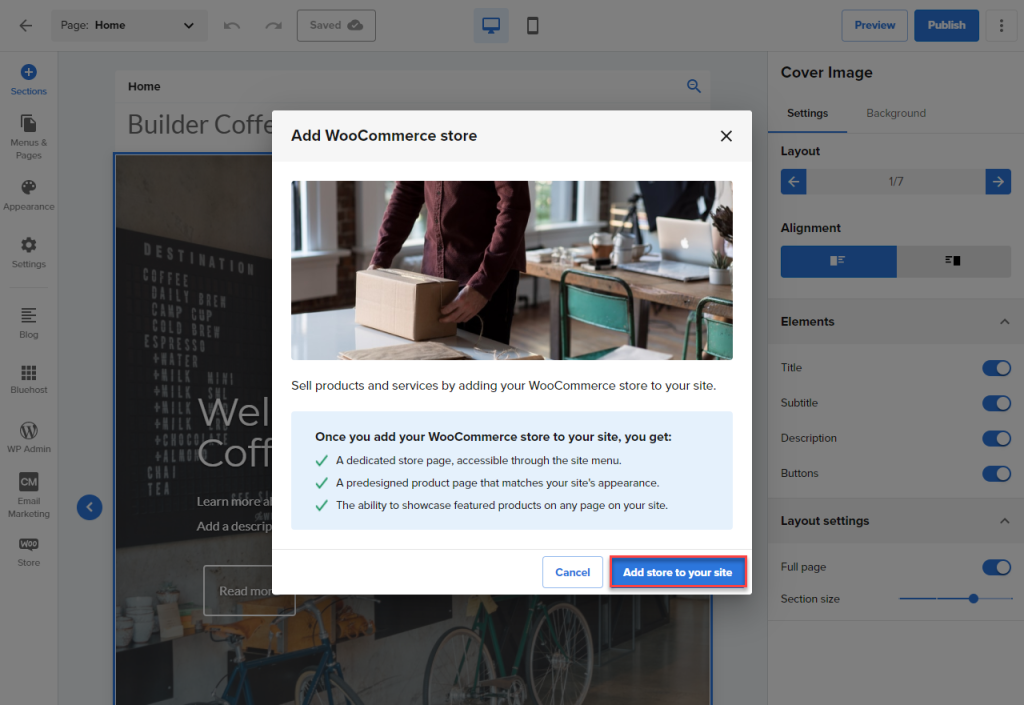The image size is (1024, 705).
Task: Toggle the Full page switch
Action: pyautogui.click(x=997, y=567)
